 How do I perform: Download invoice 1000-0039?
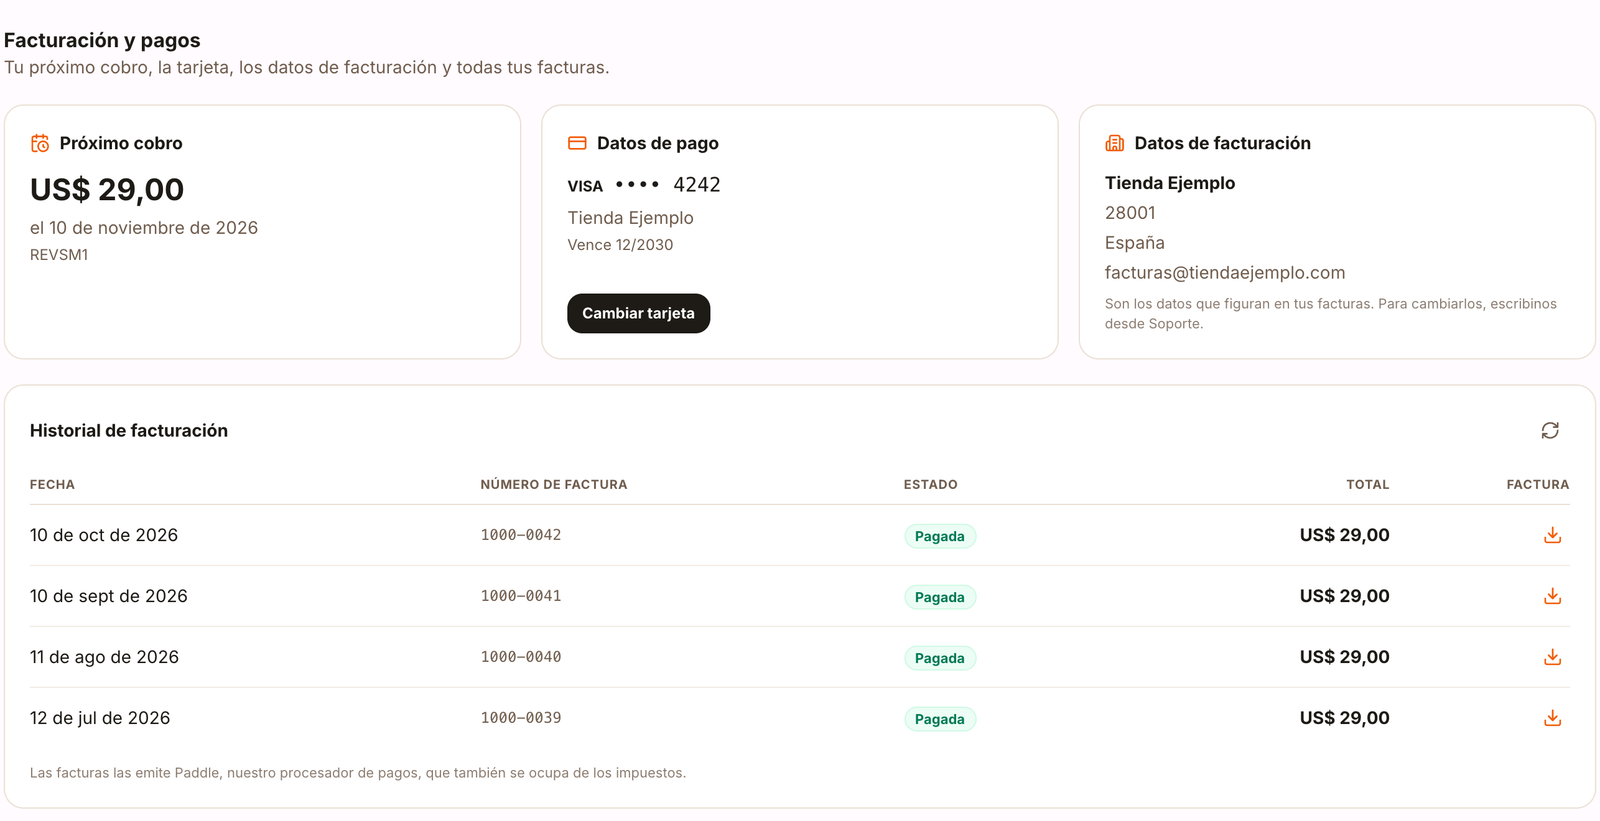(1552, 718)
